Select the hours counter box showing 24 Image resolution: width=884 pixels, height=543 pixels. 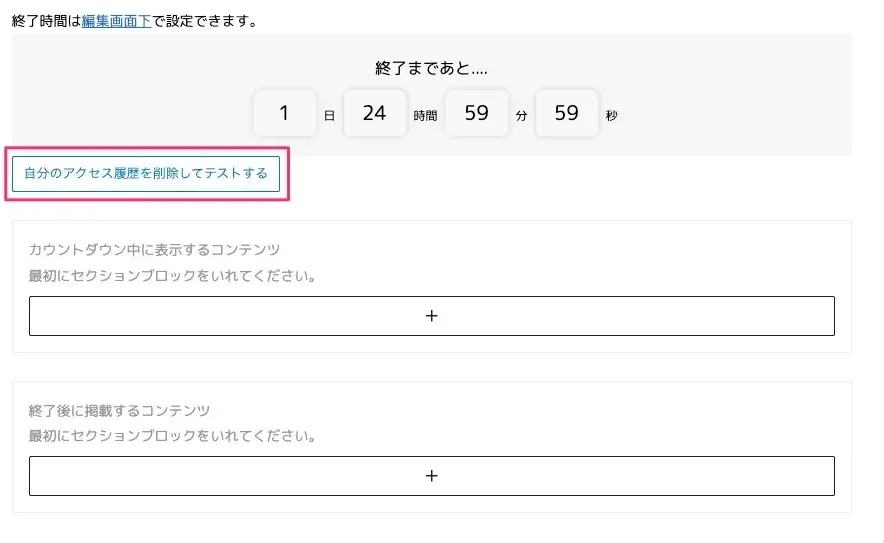pos(374,113)
